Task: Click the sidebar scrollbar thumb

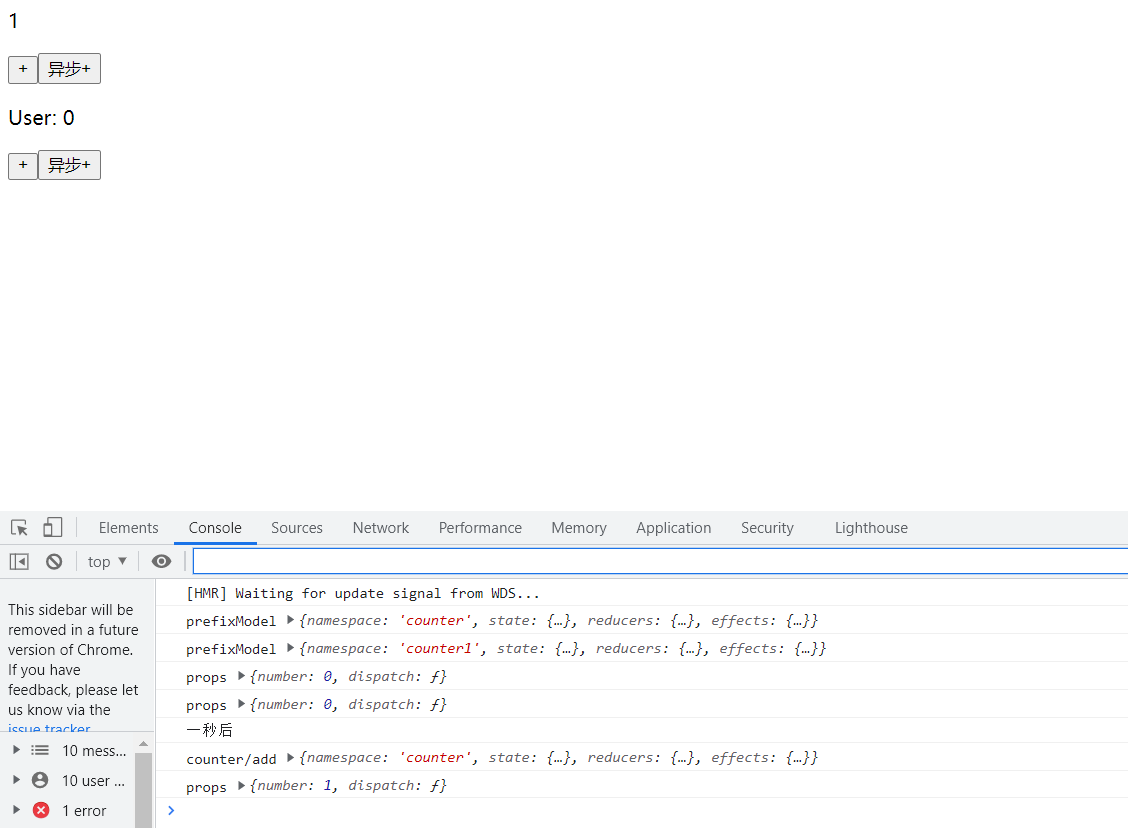Action: coord(143,790)
